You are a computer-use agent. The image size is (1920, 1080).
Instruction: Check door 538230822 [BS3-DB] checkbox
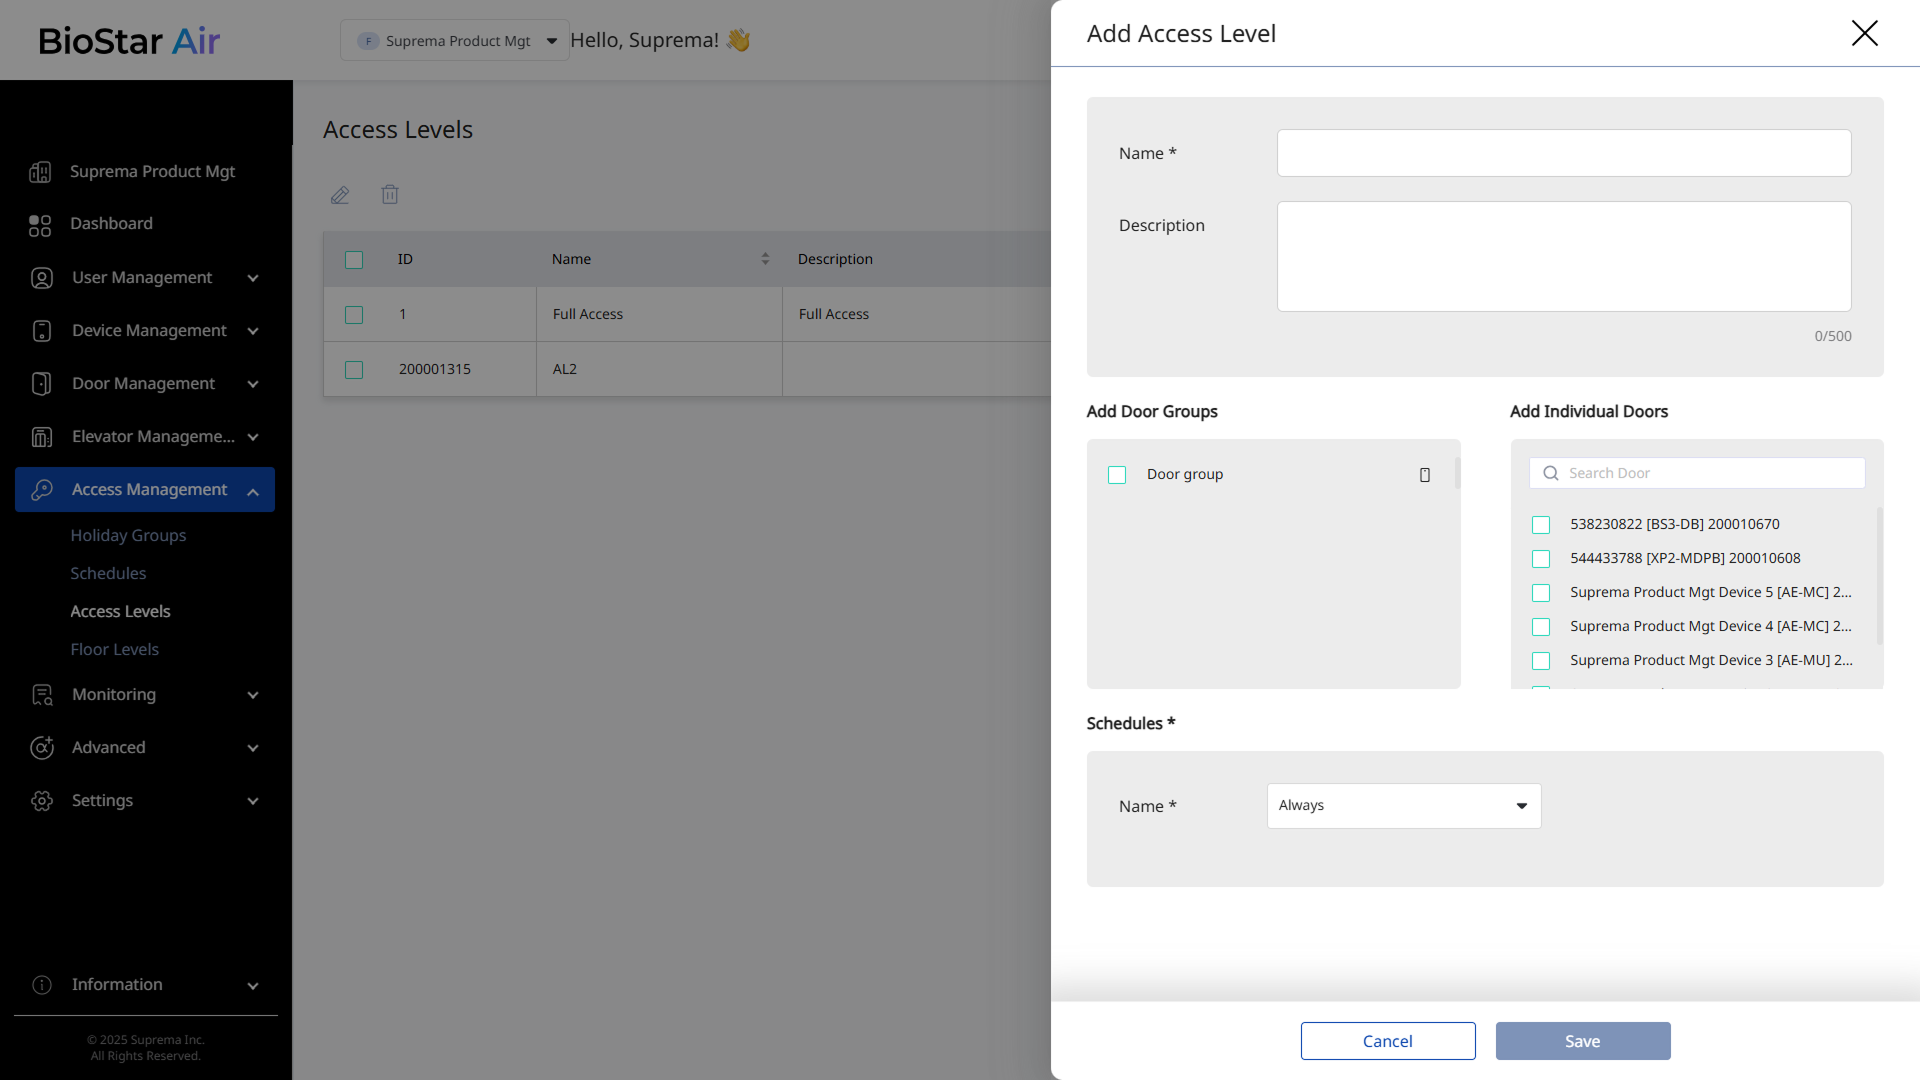coord(1541,525)
